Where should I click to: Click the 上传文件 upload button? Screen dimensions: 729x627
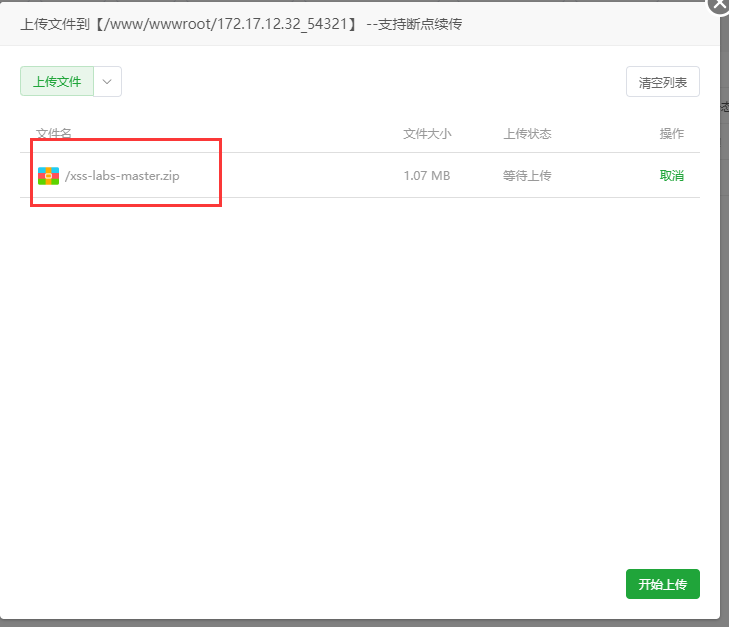point(57,82)
